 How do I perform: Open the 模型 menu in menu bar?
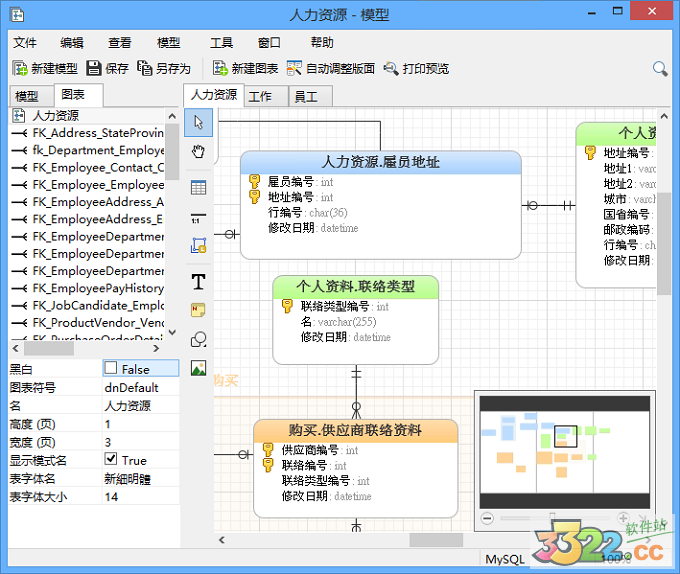point(168,42)
